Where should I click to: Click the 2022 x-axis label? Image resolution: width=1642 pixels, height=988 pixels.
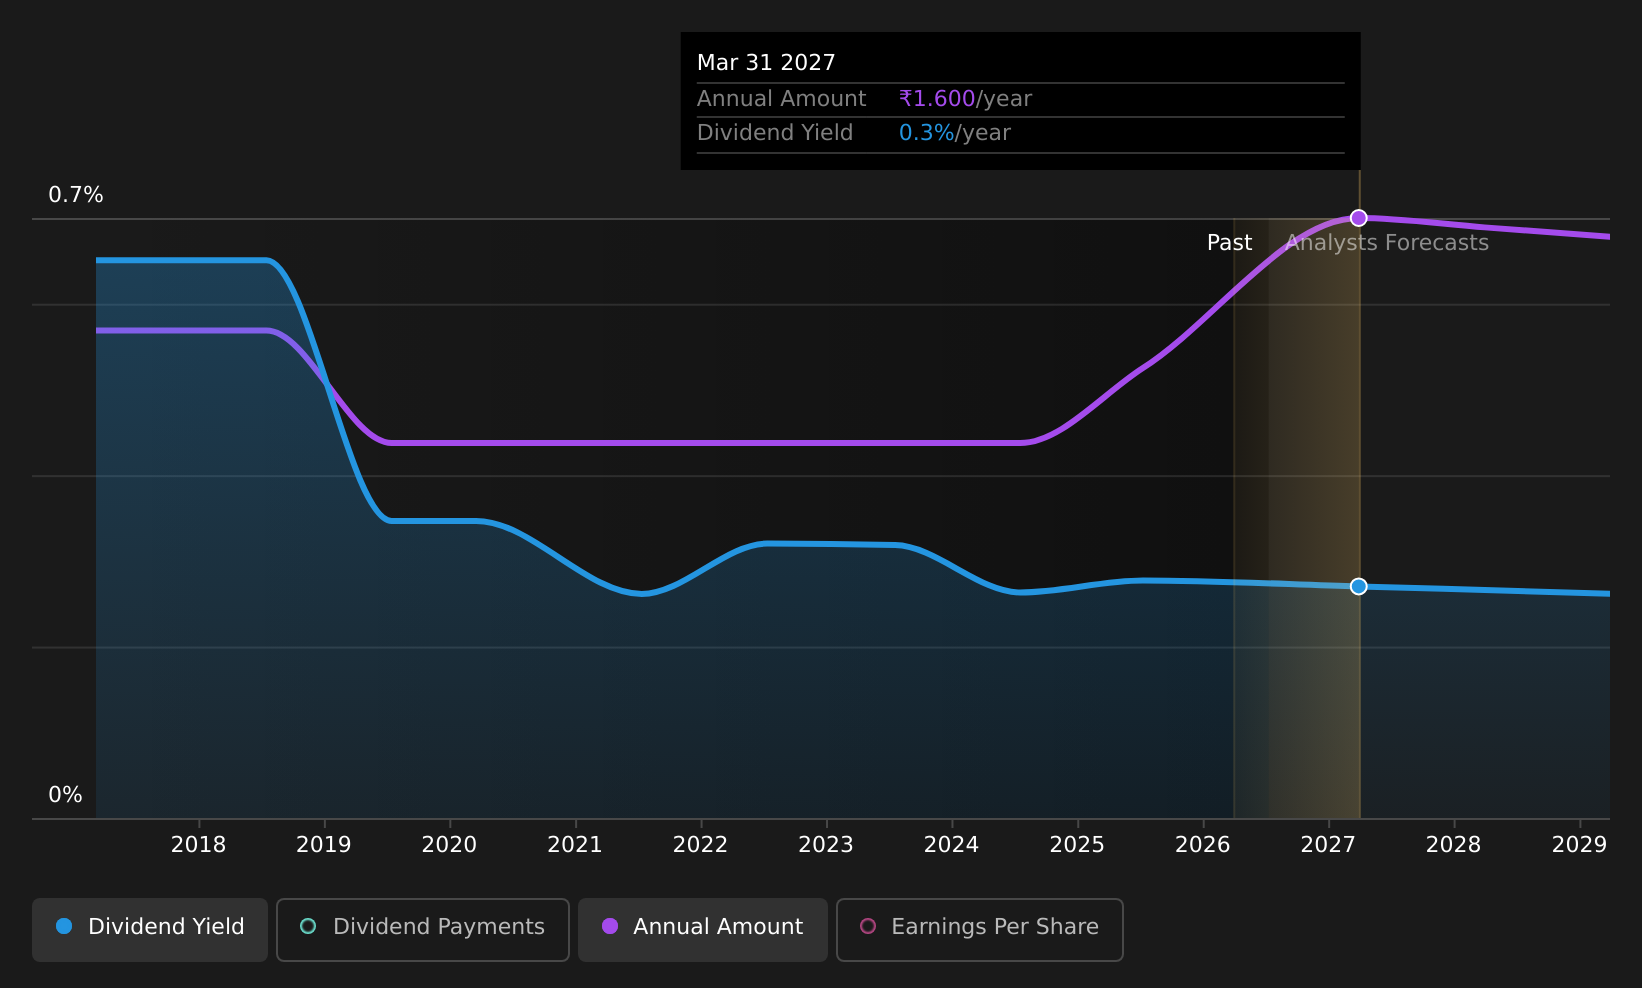coord(700,845)
